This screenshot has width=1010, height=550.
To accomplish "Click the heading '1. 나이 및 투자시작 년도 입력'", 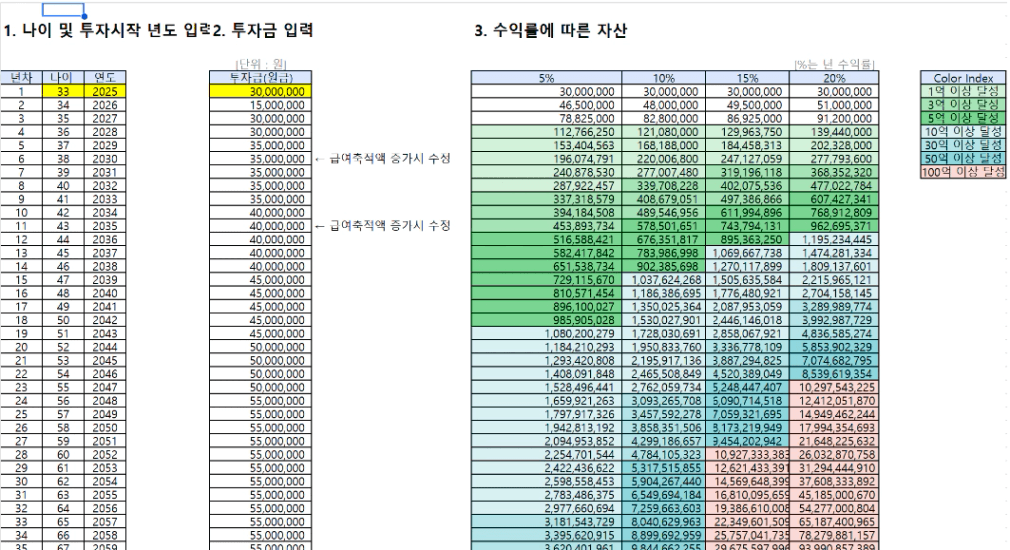I will (x=107, y=30).
